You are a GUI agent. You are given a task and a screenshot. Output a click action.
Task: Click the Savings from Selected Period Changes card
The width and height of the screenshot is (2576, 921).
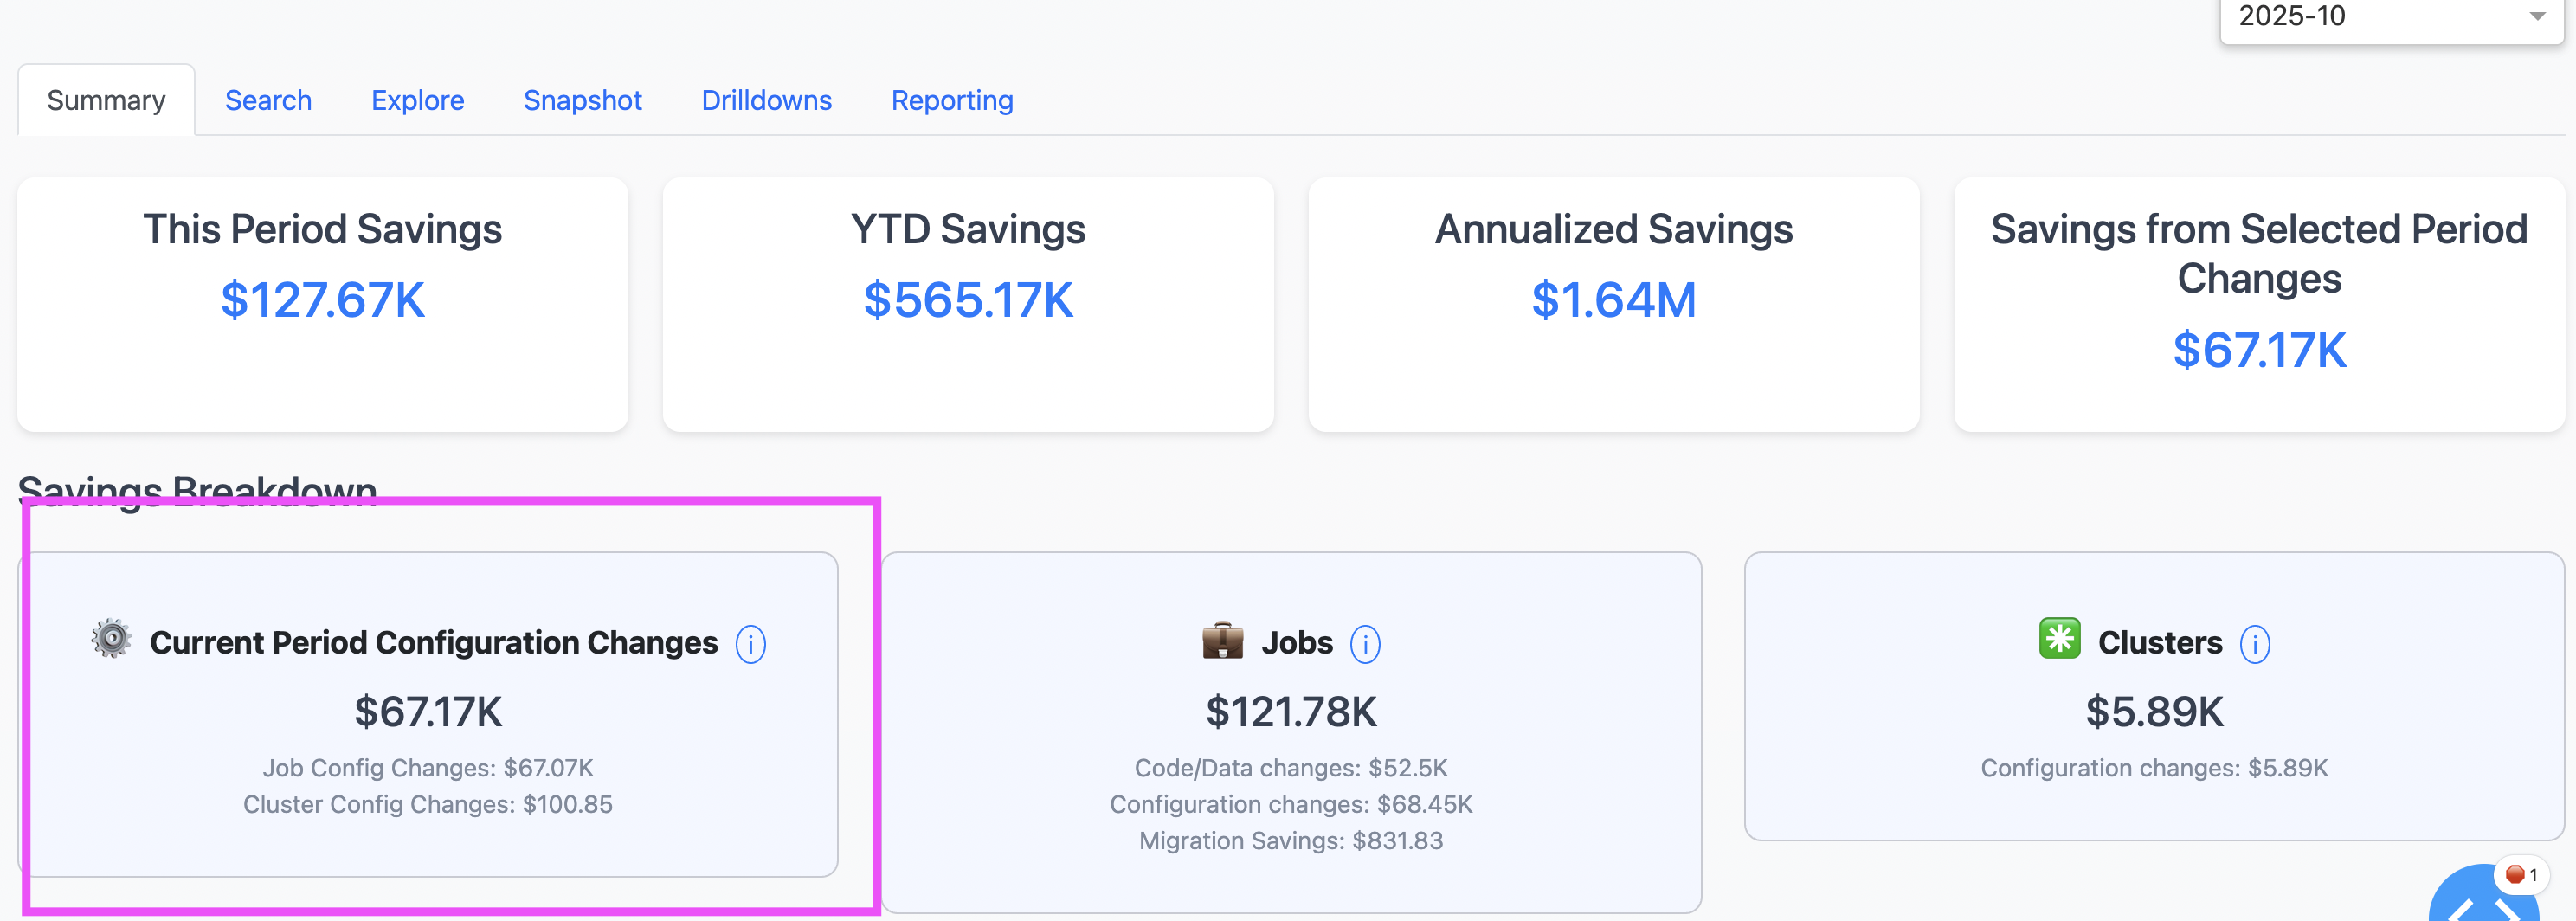2258,305
